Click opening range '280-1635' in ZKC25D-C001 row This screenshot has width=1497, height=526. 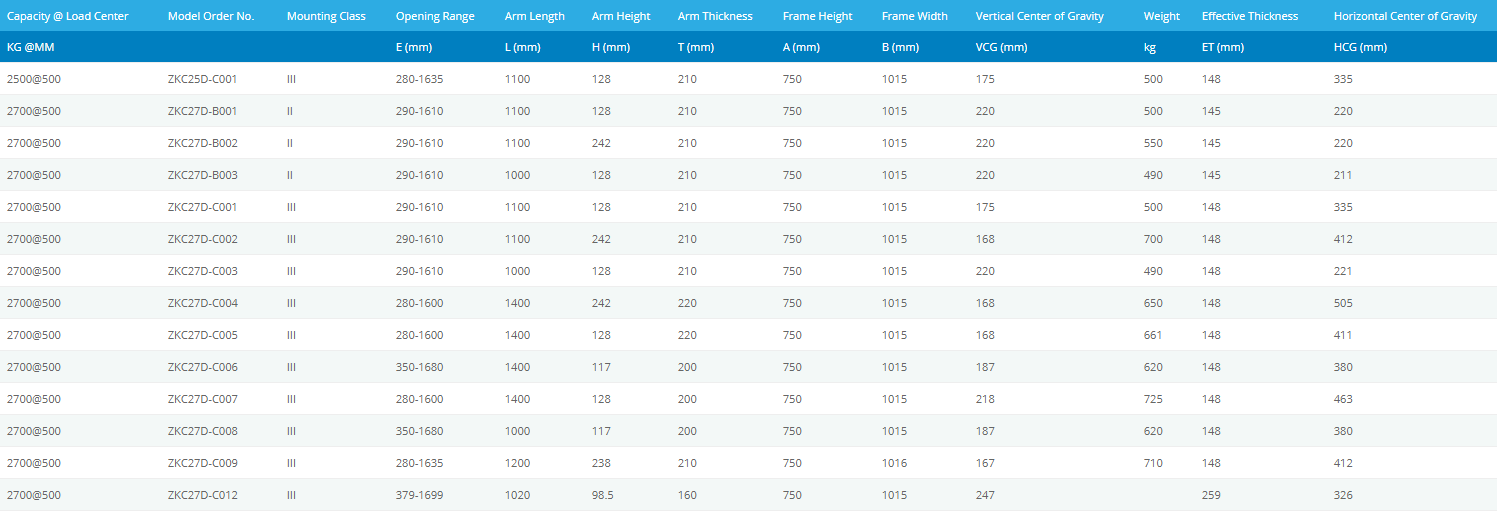pos(420,79)
